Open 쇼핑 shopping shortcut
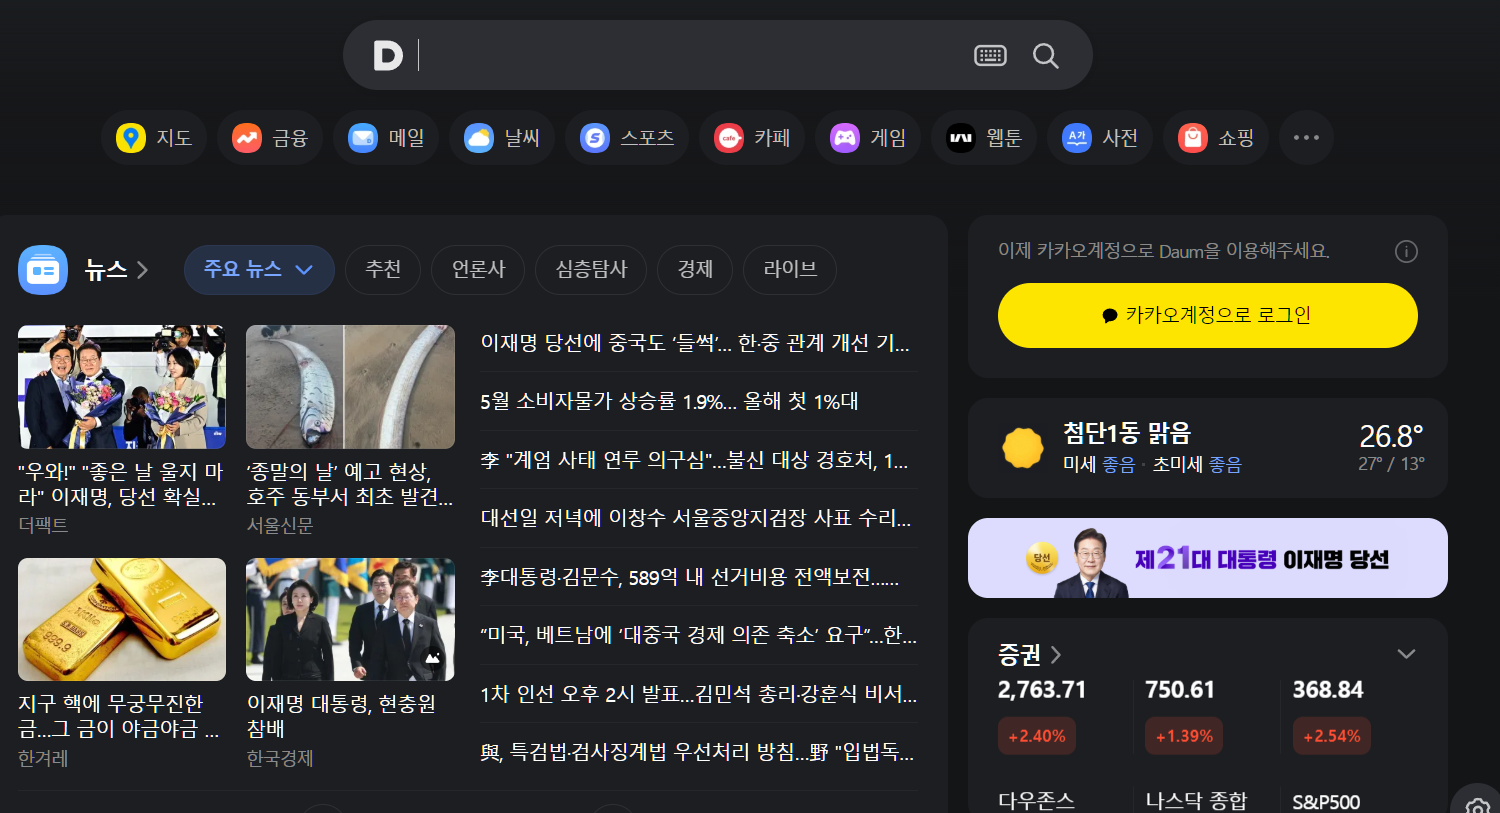The height and width of the screenshot is (813, 1500). (x=1216, y=138)
